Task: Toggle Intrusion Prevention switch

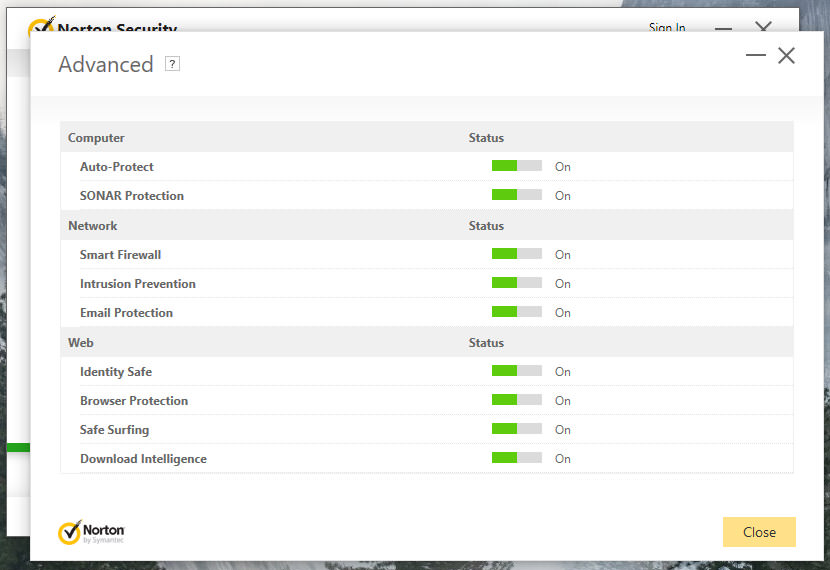Action: 517,283
